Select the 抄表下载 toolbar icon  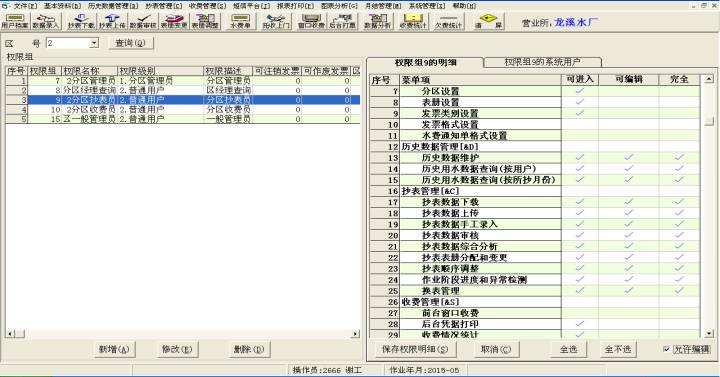tap(81, 22)
